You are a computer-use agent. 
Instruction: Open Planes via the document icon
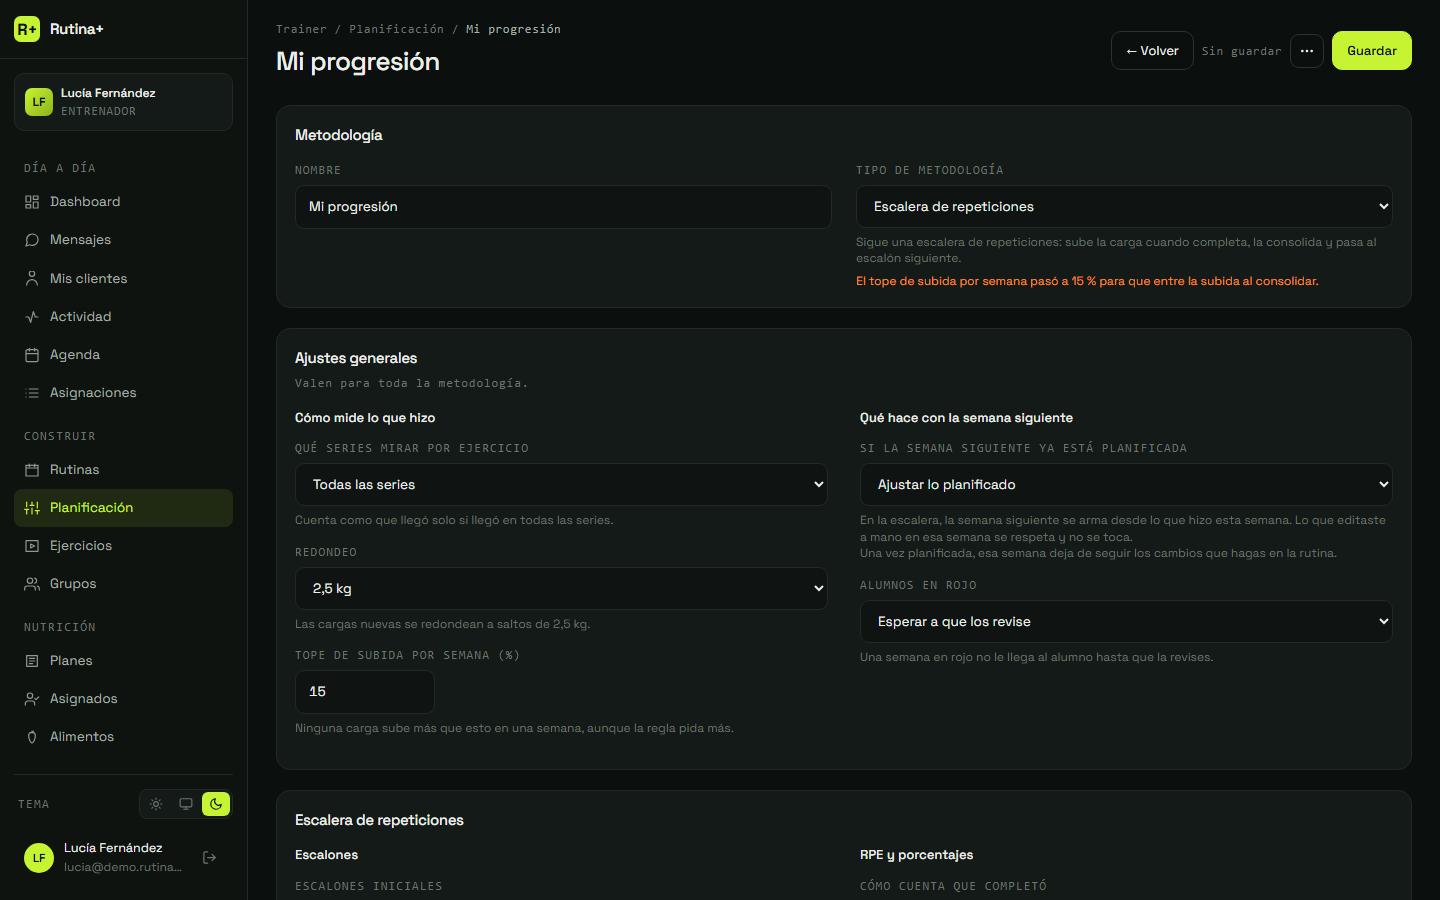click(32, 661)
